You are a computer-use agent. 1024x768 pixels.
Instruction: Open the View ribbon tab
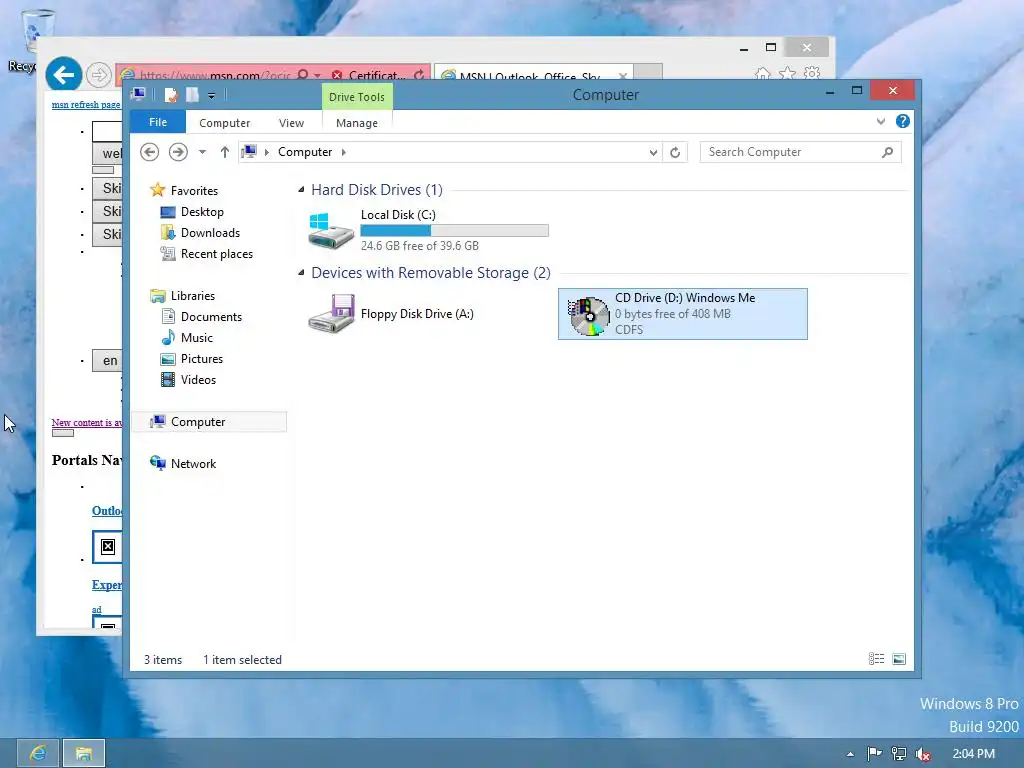coord(291,123)
